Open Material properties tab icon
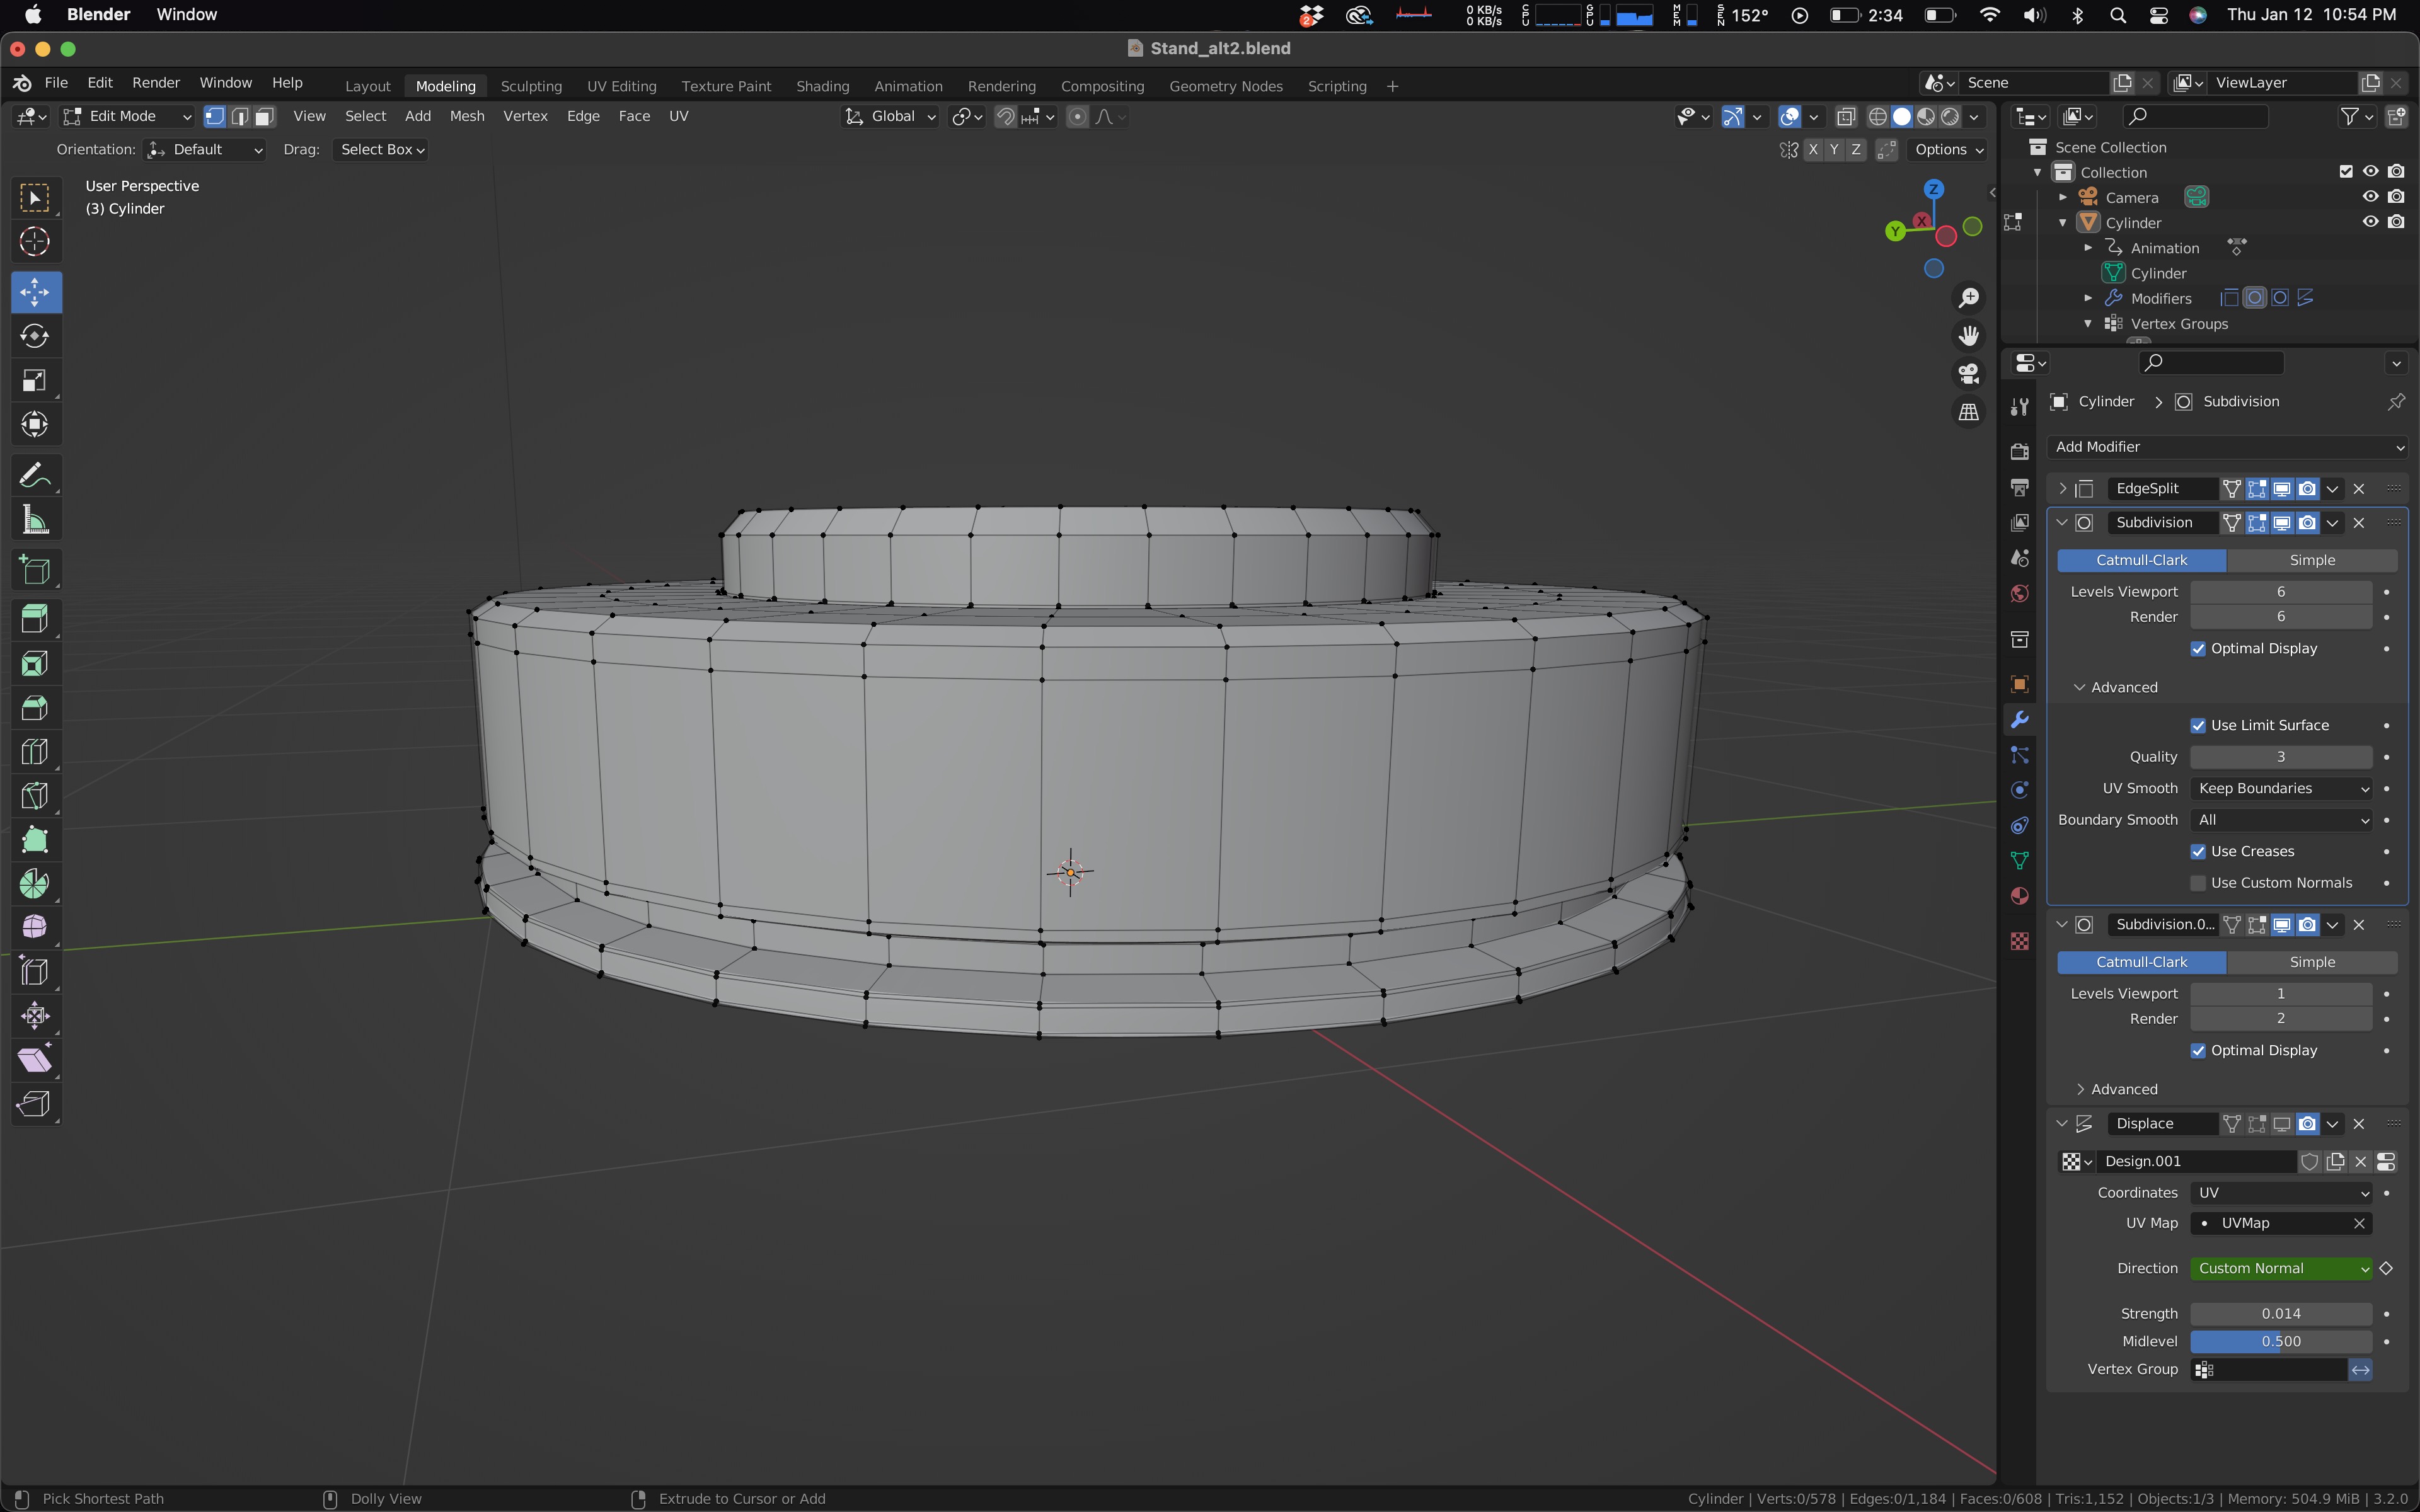 [x=2019, y=896]
